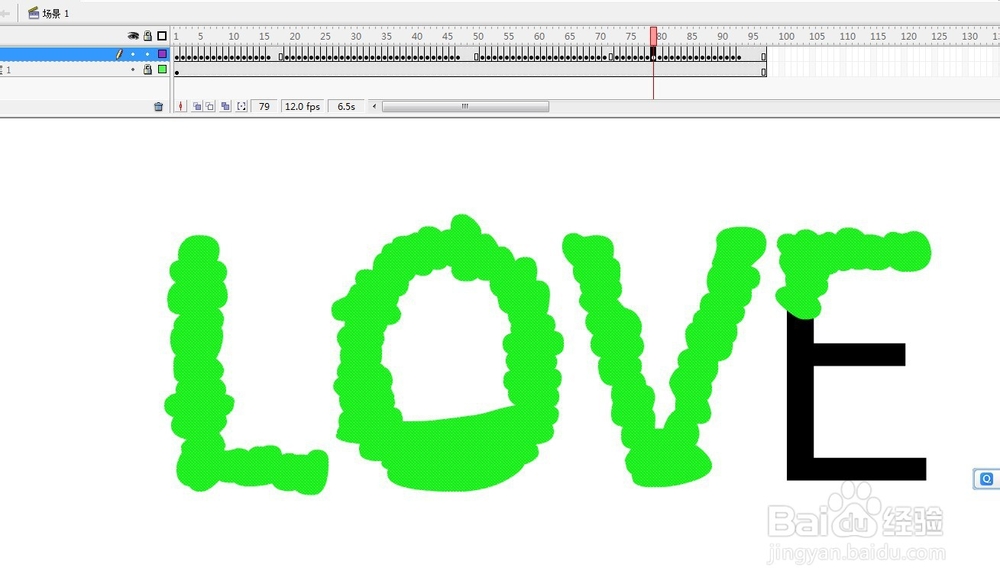This screenshot has height=587, width=1000.
Task: Toggle show all layers as outlines
Action: [162, 36]
